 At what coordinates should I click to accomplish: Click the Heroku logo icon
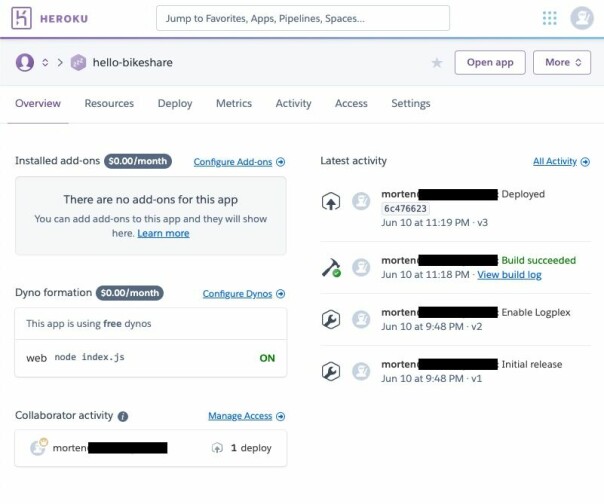click(x=21, y=18)
